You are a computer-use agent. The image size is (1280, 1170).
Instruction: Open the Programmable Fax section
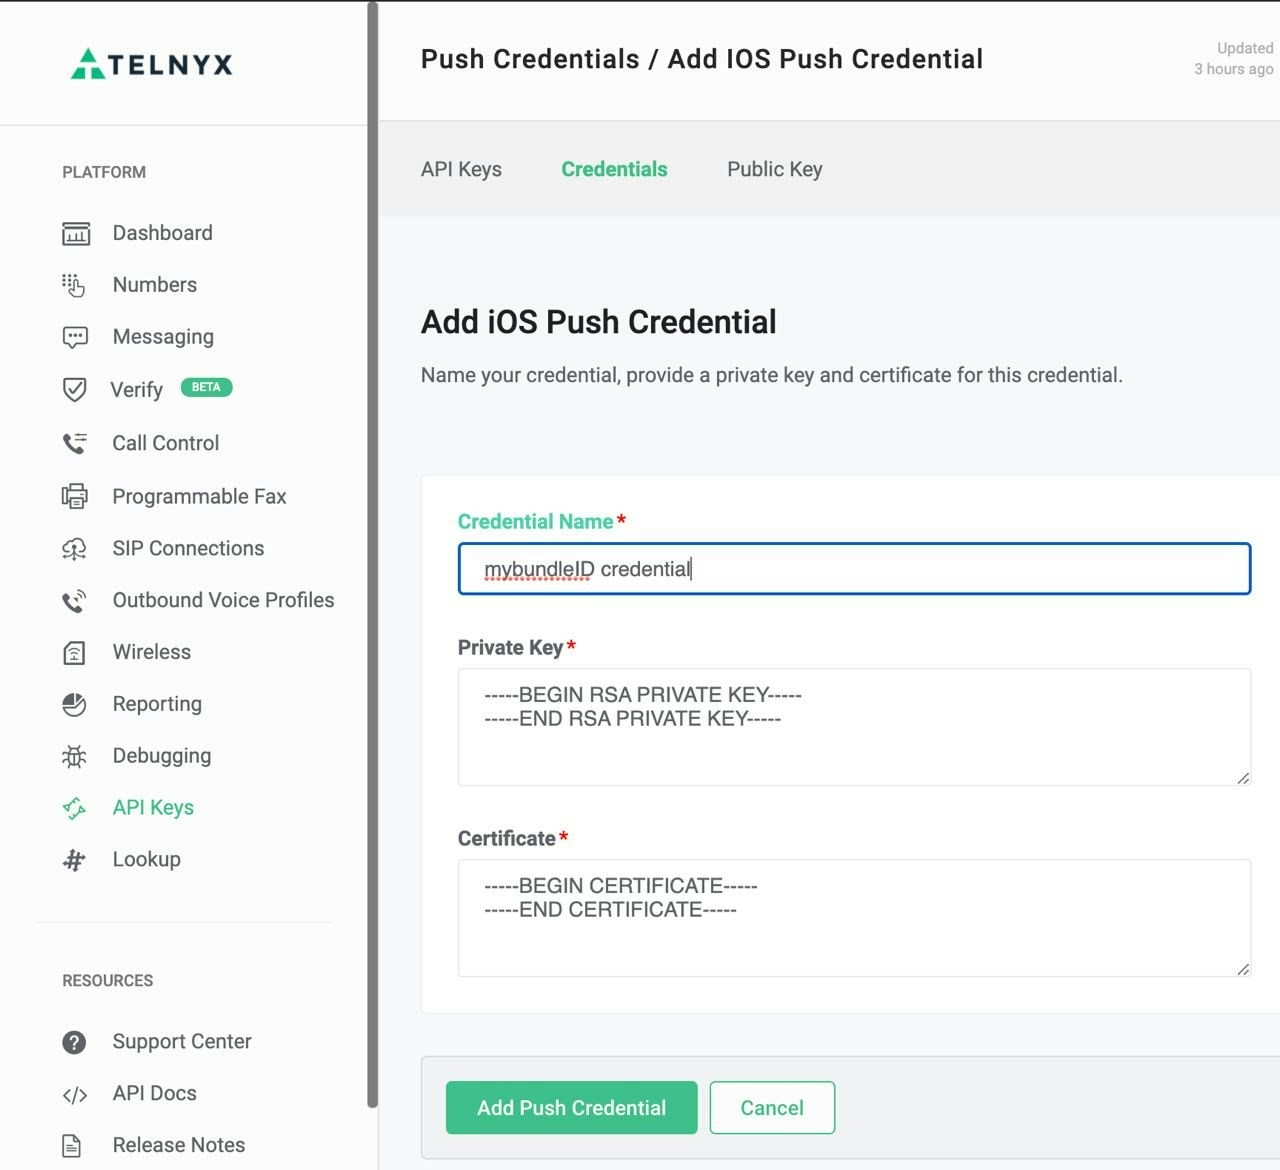coord(198,496)
